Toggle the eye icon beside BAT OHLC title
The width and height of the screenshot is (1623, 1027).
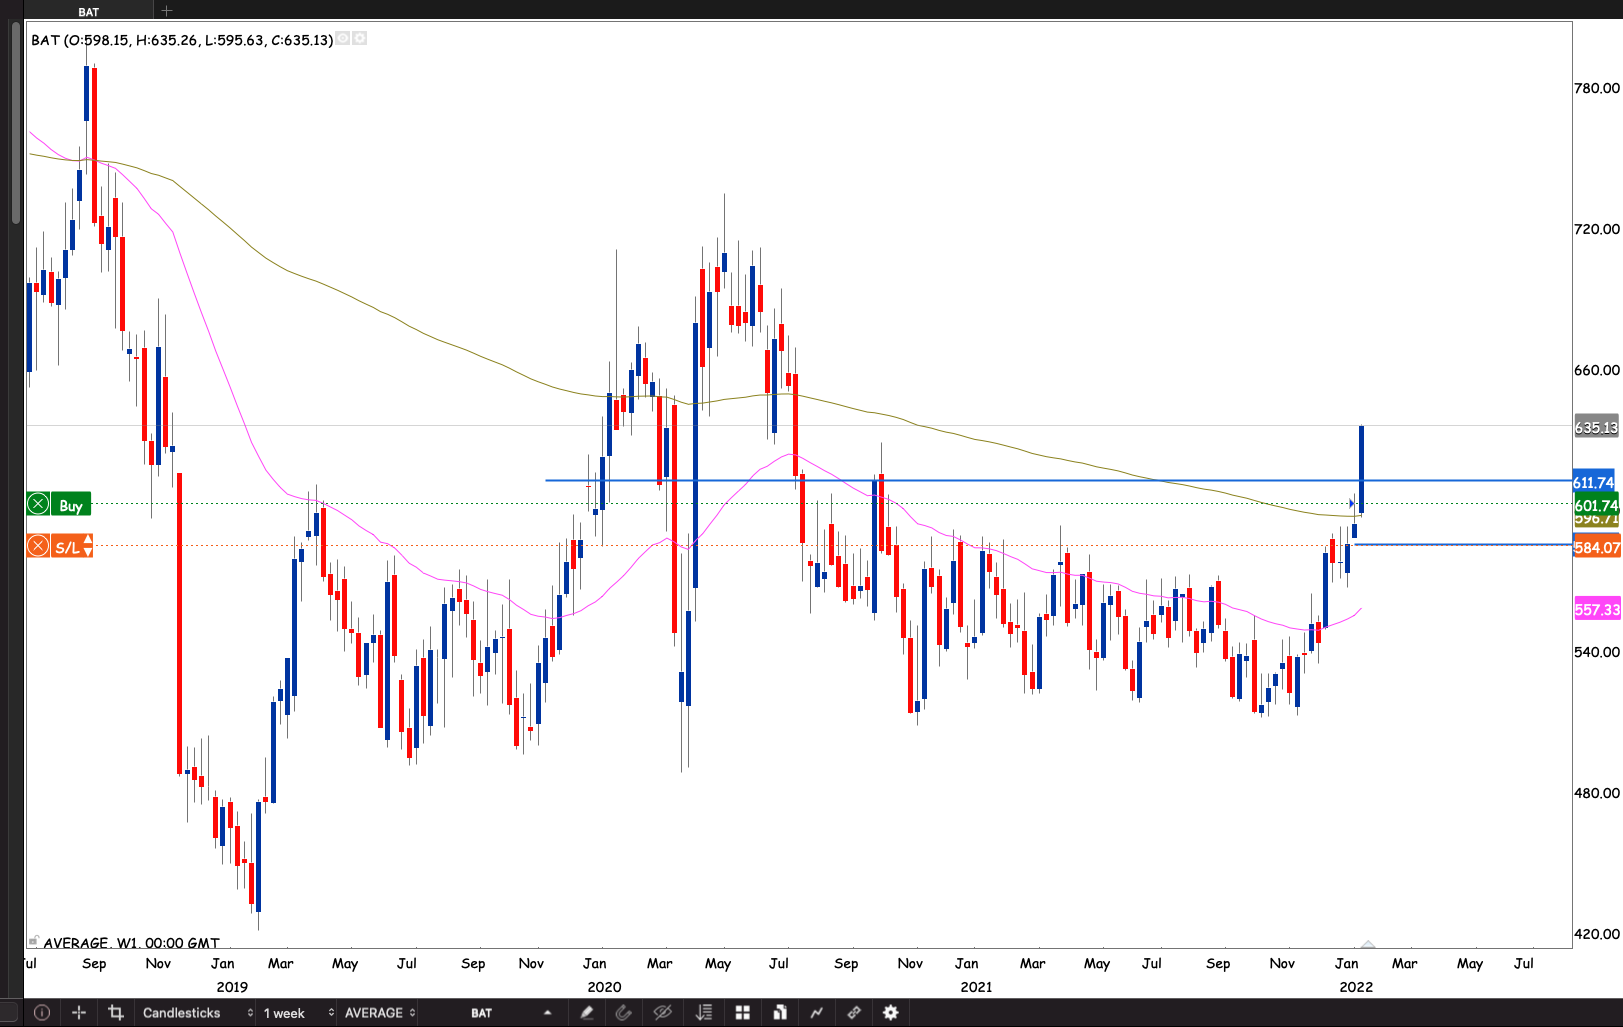(x=343, y=39)
